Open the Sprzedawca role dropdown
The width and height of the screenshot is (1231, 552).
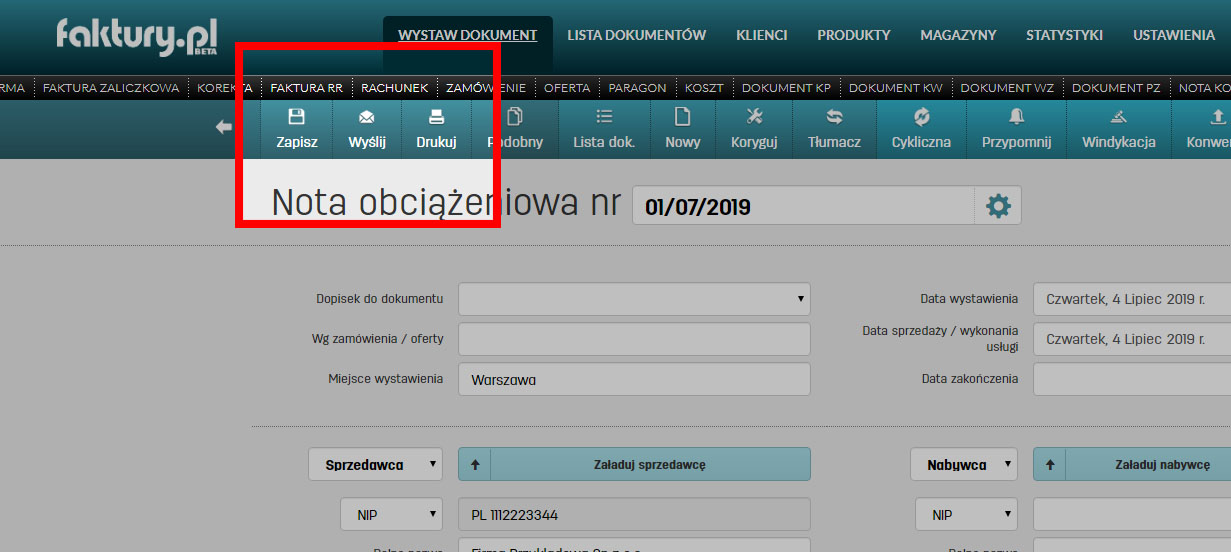[375, 464]
